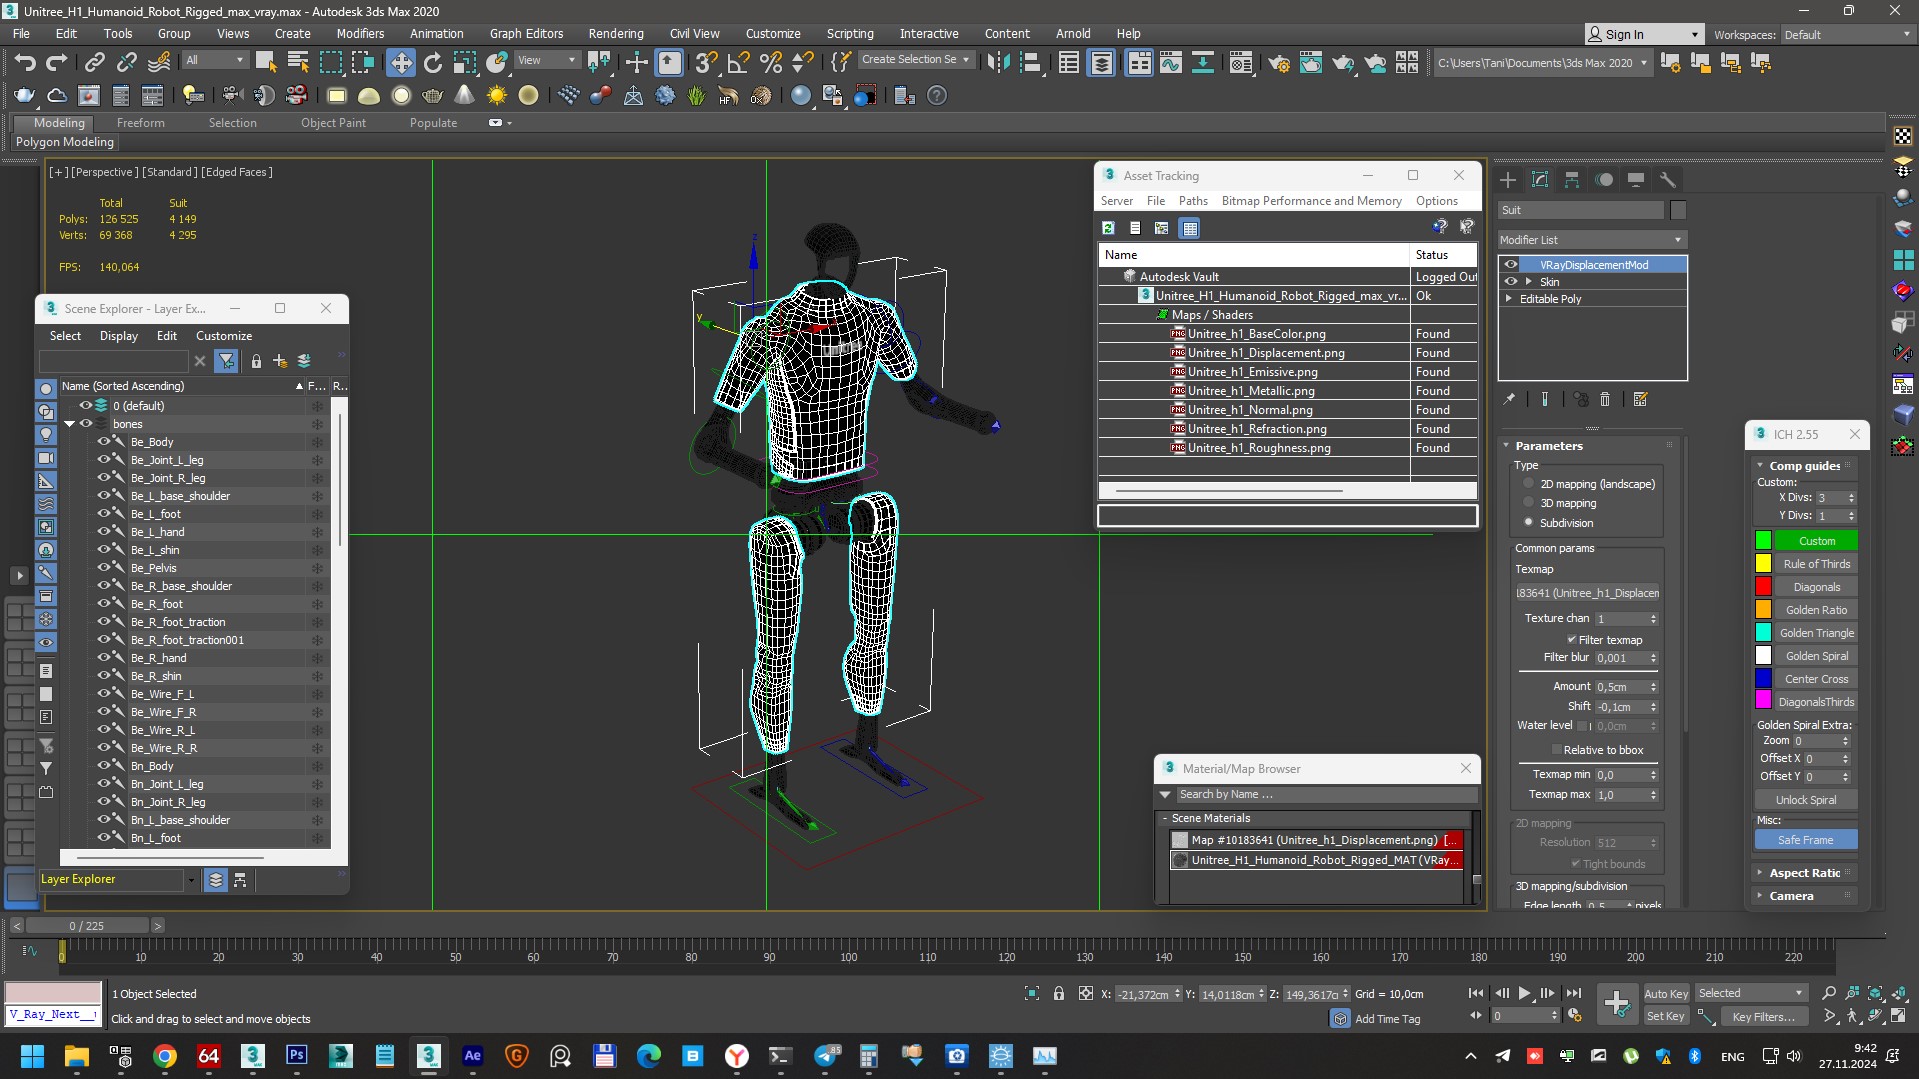The width and height of the screenshot is (1919, 1079).
Task: Hide Be_Body in Scene Explorer
Action: [x=103, y=442]
